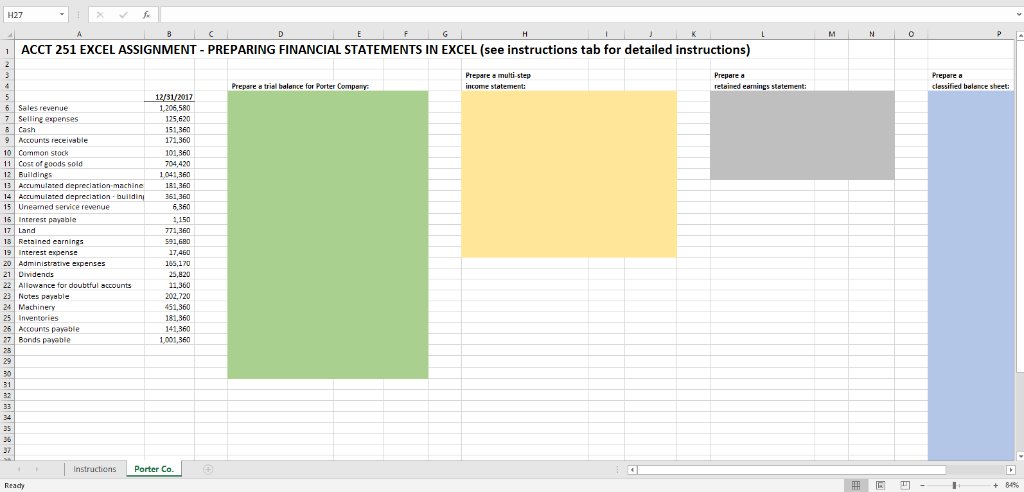Select the 'Retained earnings' cell
Screen dimensions: 1024x492
click(78, 241)
